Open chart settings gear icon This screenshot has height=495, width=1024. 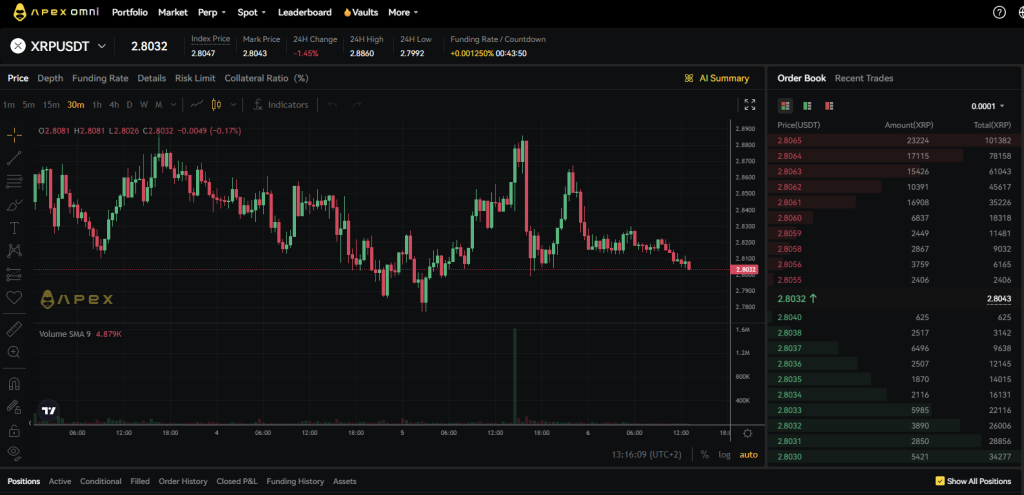coord(748,434)
